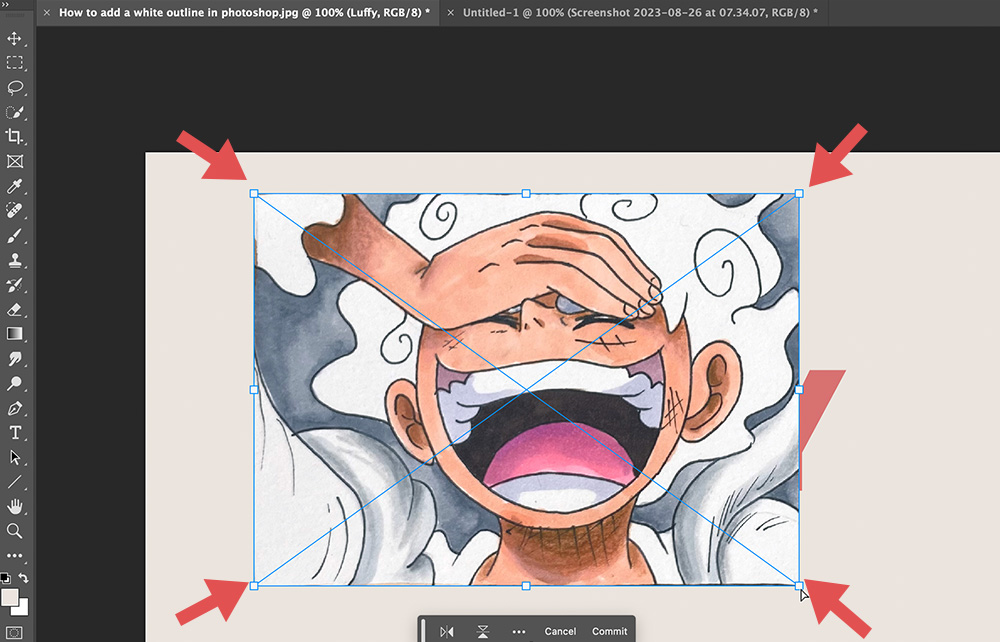Click the bottom-center transform handle
1000x642 pixels.
coord(526,586)
